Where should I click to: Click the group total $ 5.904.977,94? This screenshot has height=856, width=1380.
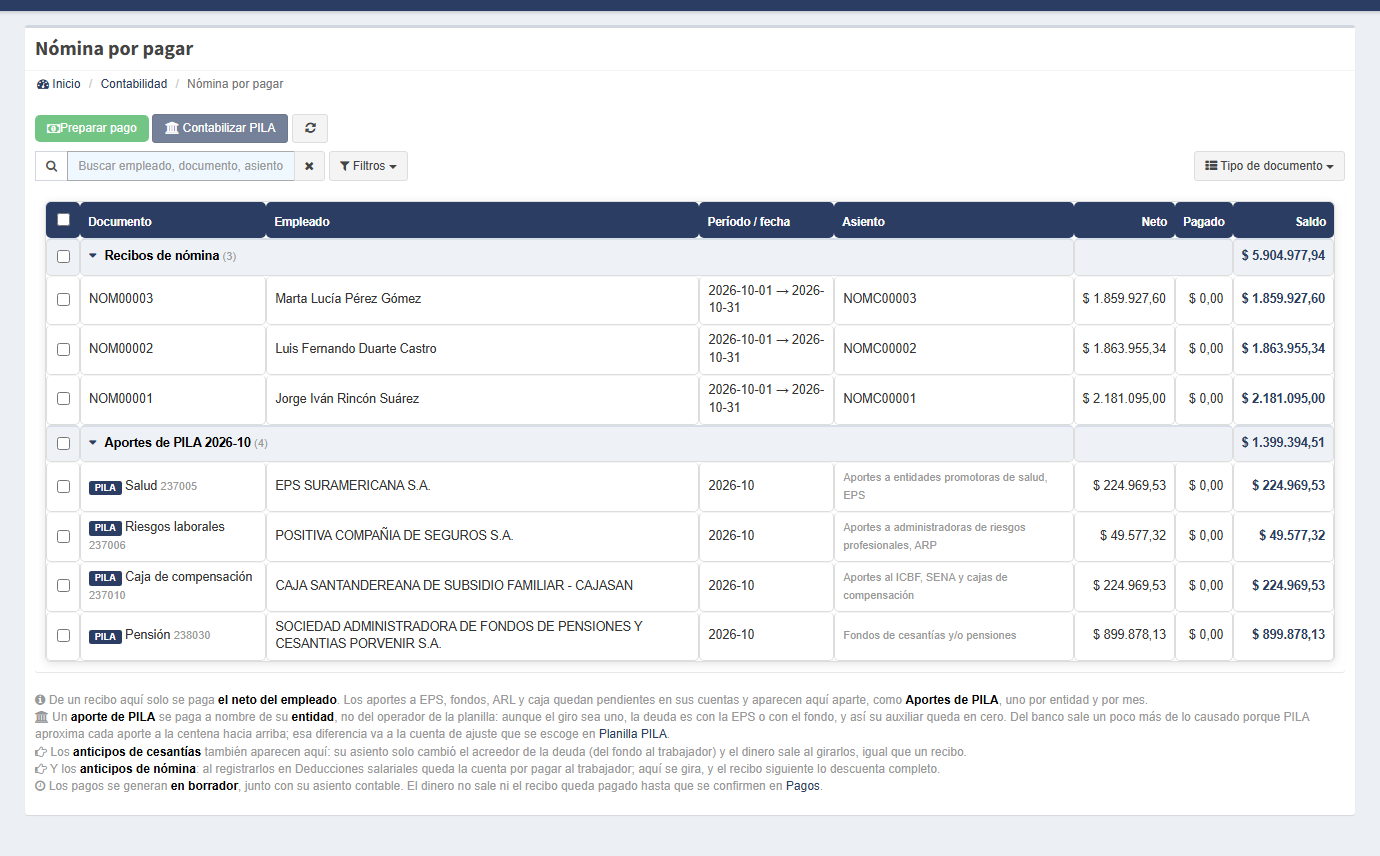(x=1283, y=256)
